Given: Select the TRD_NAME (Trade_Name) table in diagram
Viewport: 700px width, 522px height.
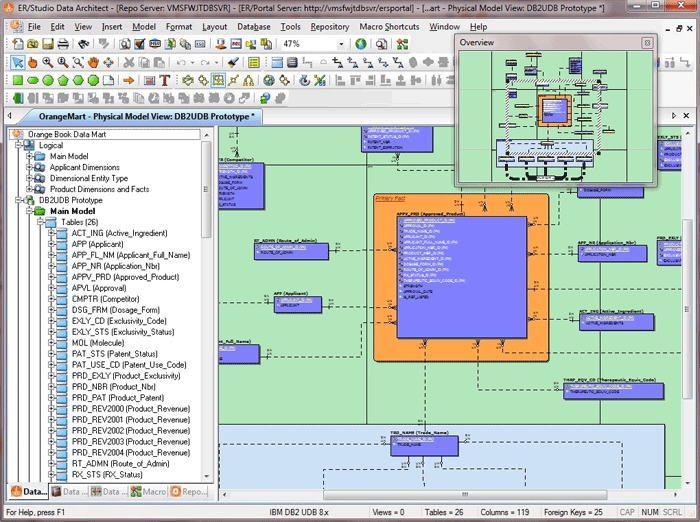Looking at the screenshot, I should coord(424,445).
